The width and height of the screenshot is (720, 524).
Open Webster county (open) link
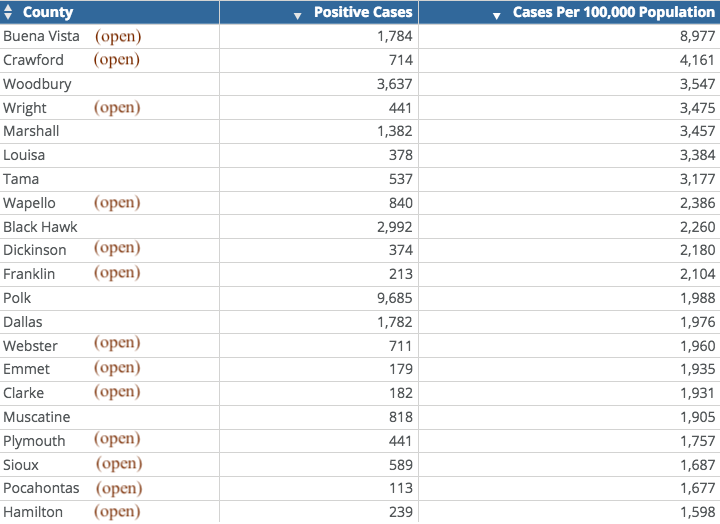pyautogui.click(x=117, y=343)
